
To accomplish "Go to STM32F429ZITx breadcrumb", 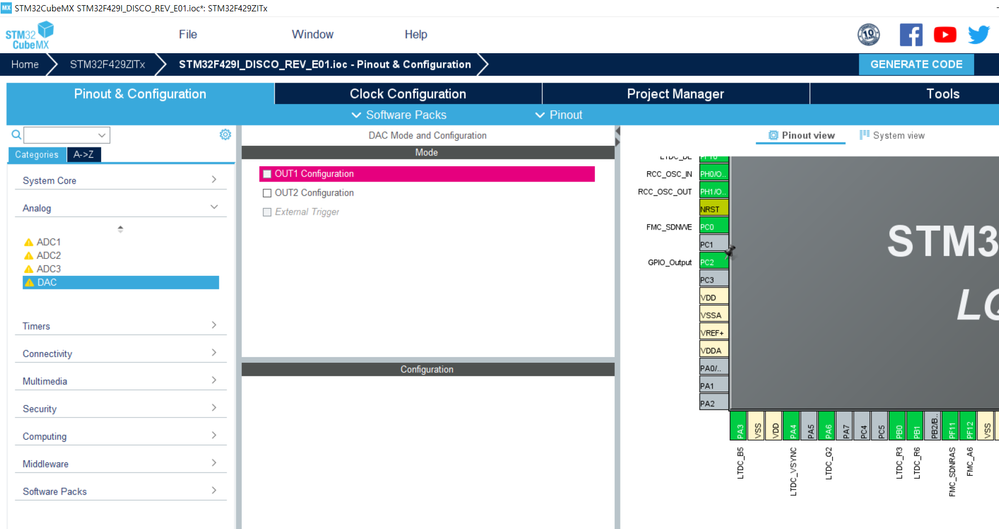I will (x=108, y=64).
